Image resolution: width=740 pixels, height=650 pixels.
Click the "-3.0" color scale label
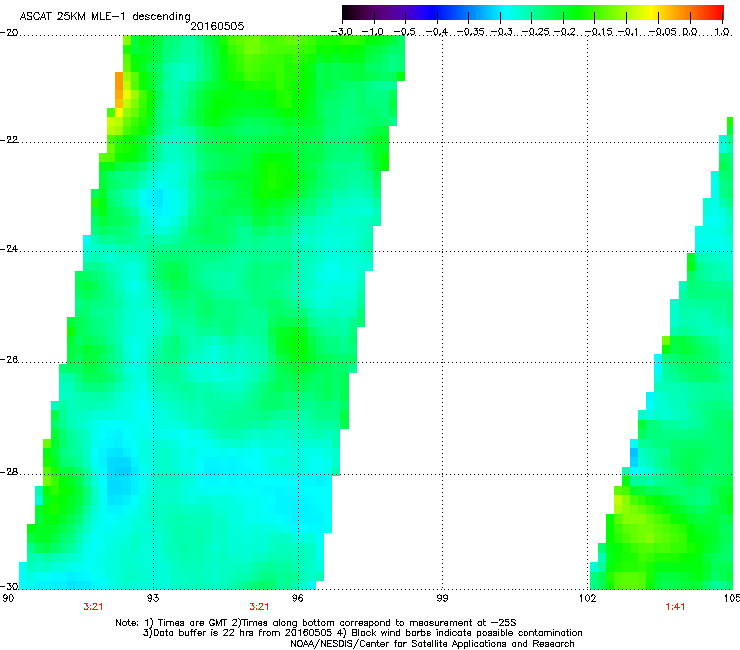tap(342, 32)
